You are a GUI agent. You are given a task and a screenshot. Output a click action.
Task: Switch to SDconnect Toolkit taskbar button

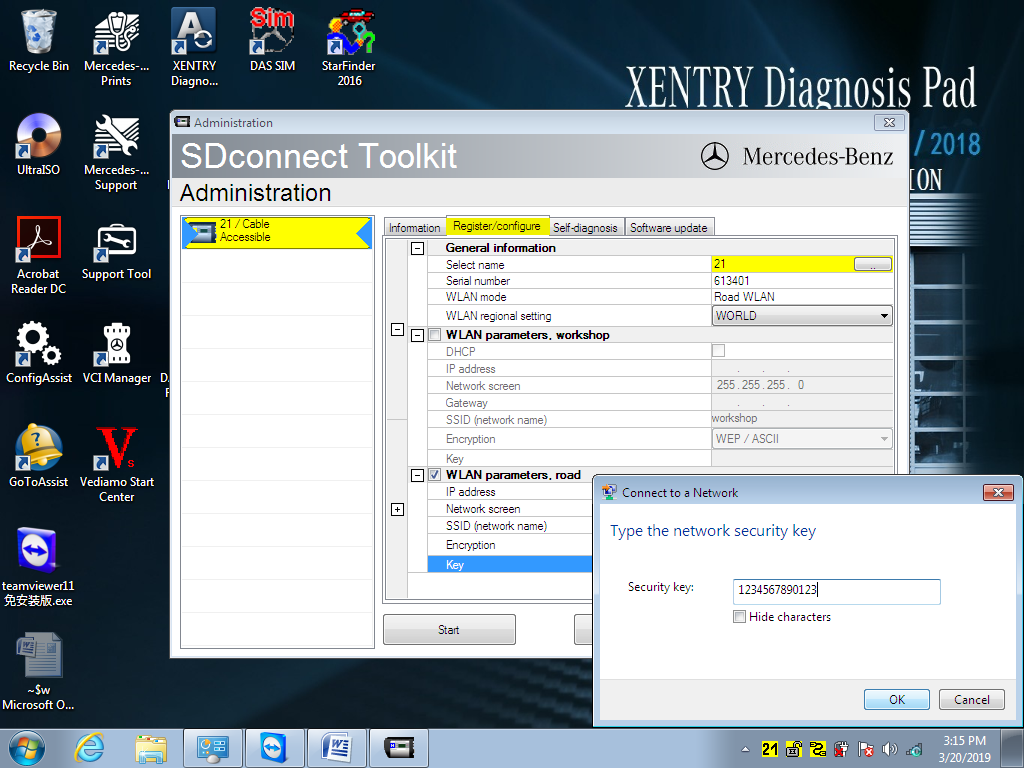coord(398,748)
